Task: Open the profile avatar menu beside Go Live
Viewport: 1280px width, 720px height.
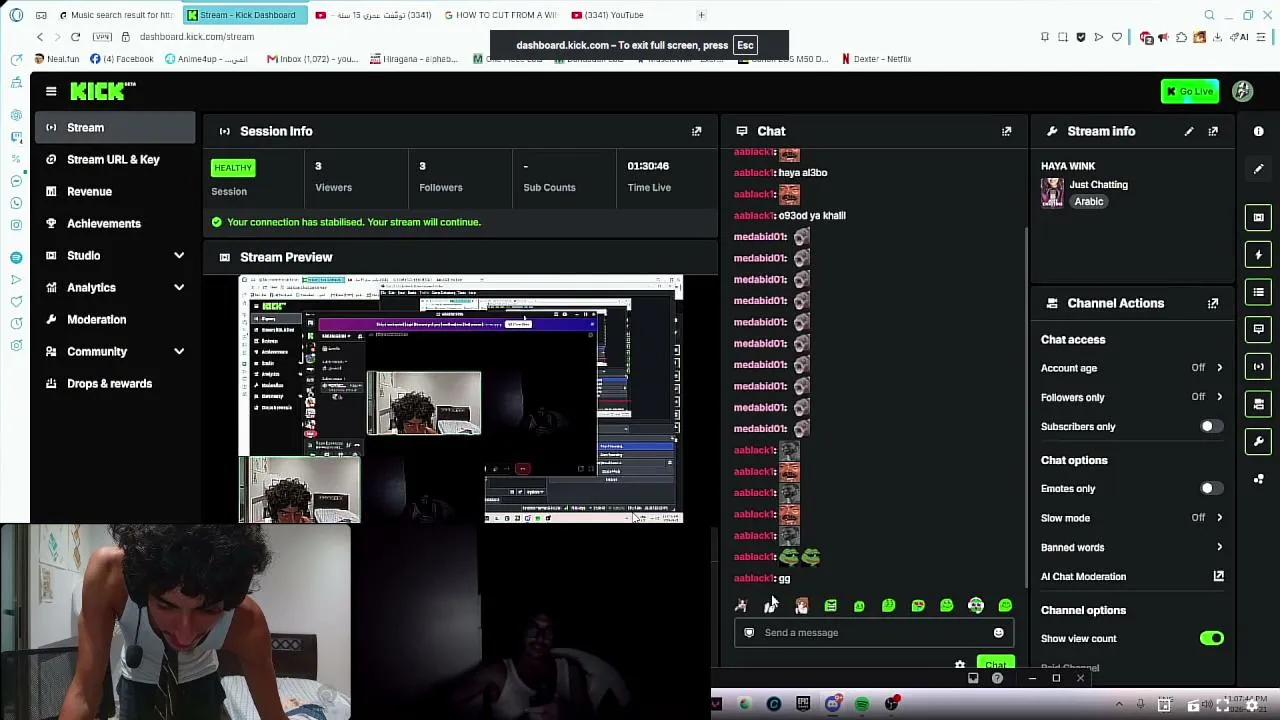Action: pos(1242,91)
